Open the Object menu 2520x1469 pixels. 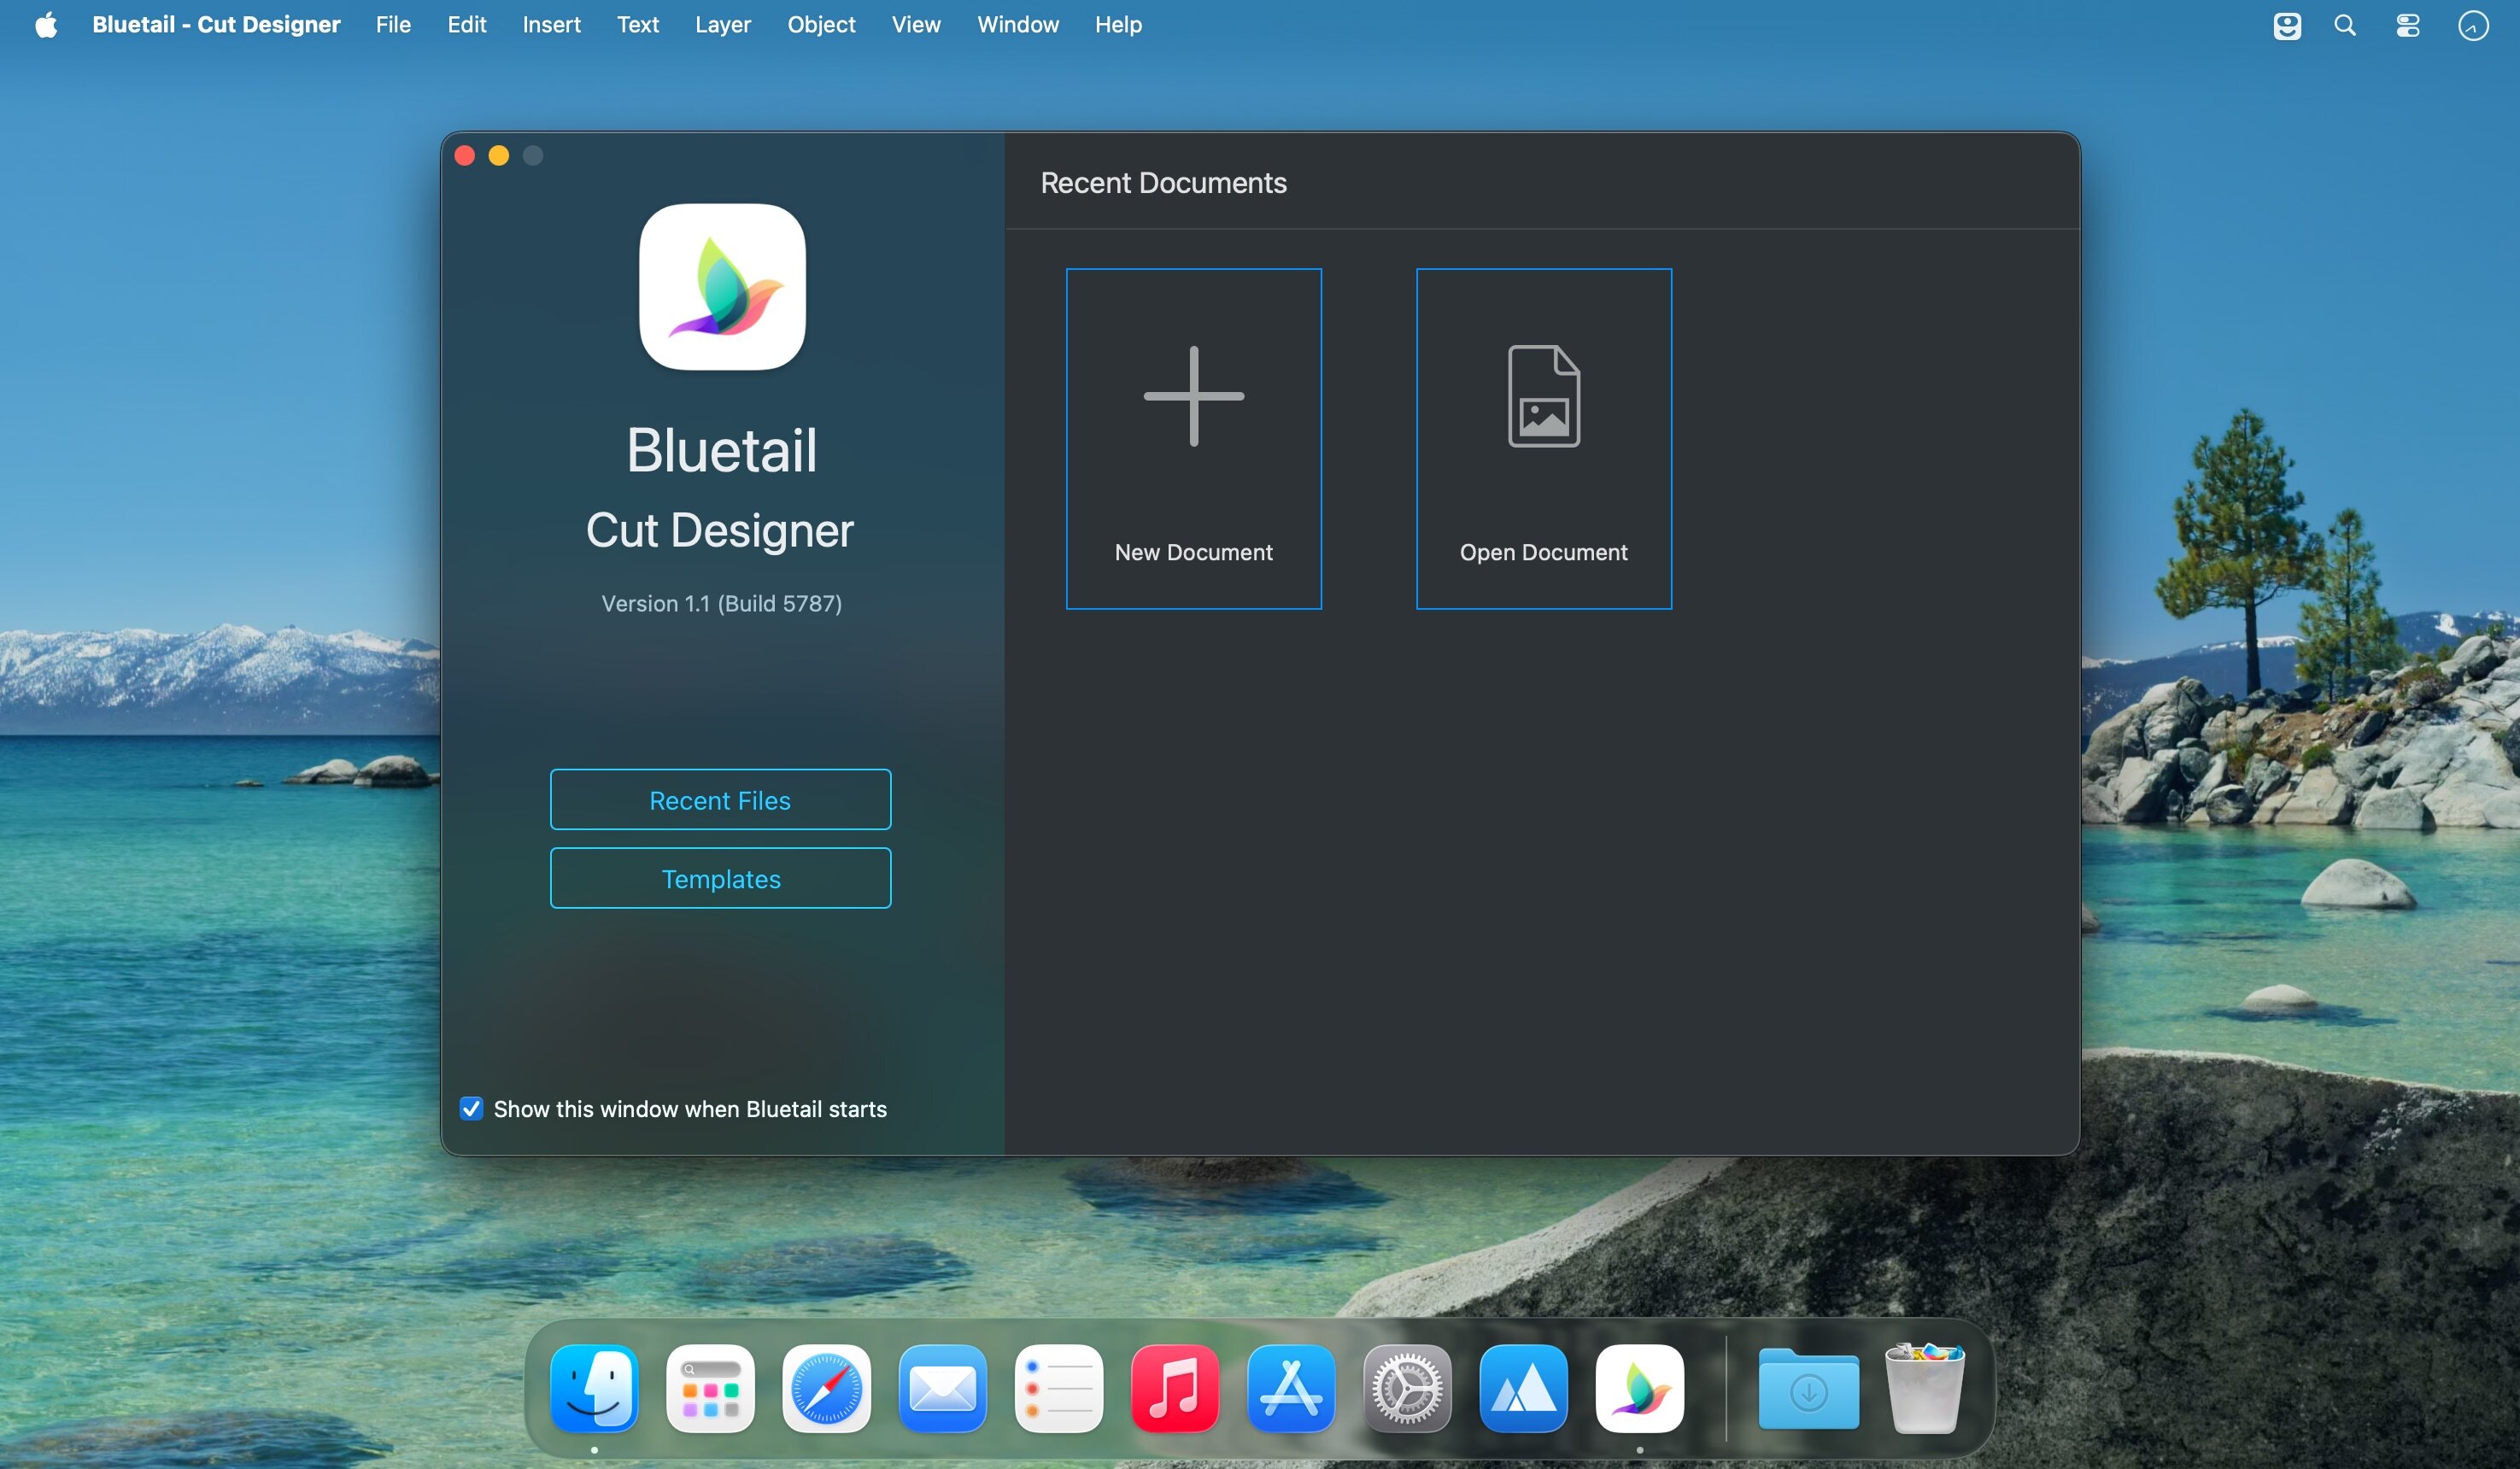821,24
